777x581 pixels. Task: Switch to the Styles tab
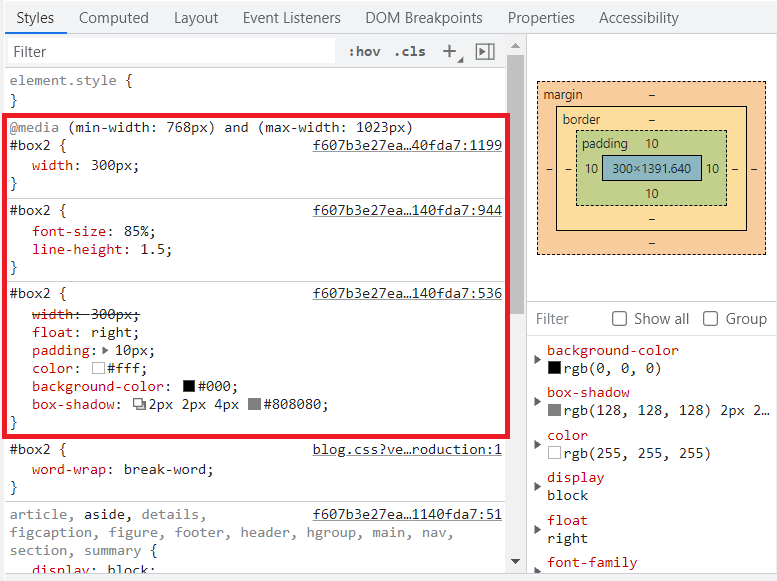35,18
